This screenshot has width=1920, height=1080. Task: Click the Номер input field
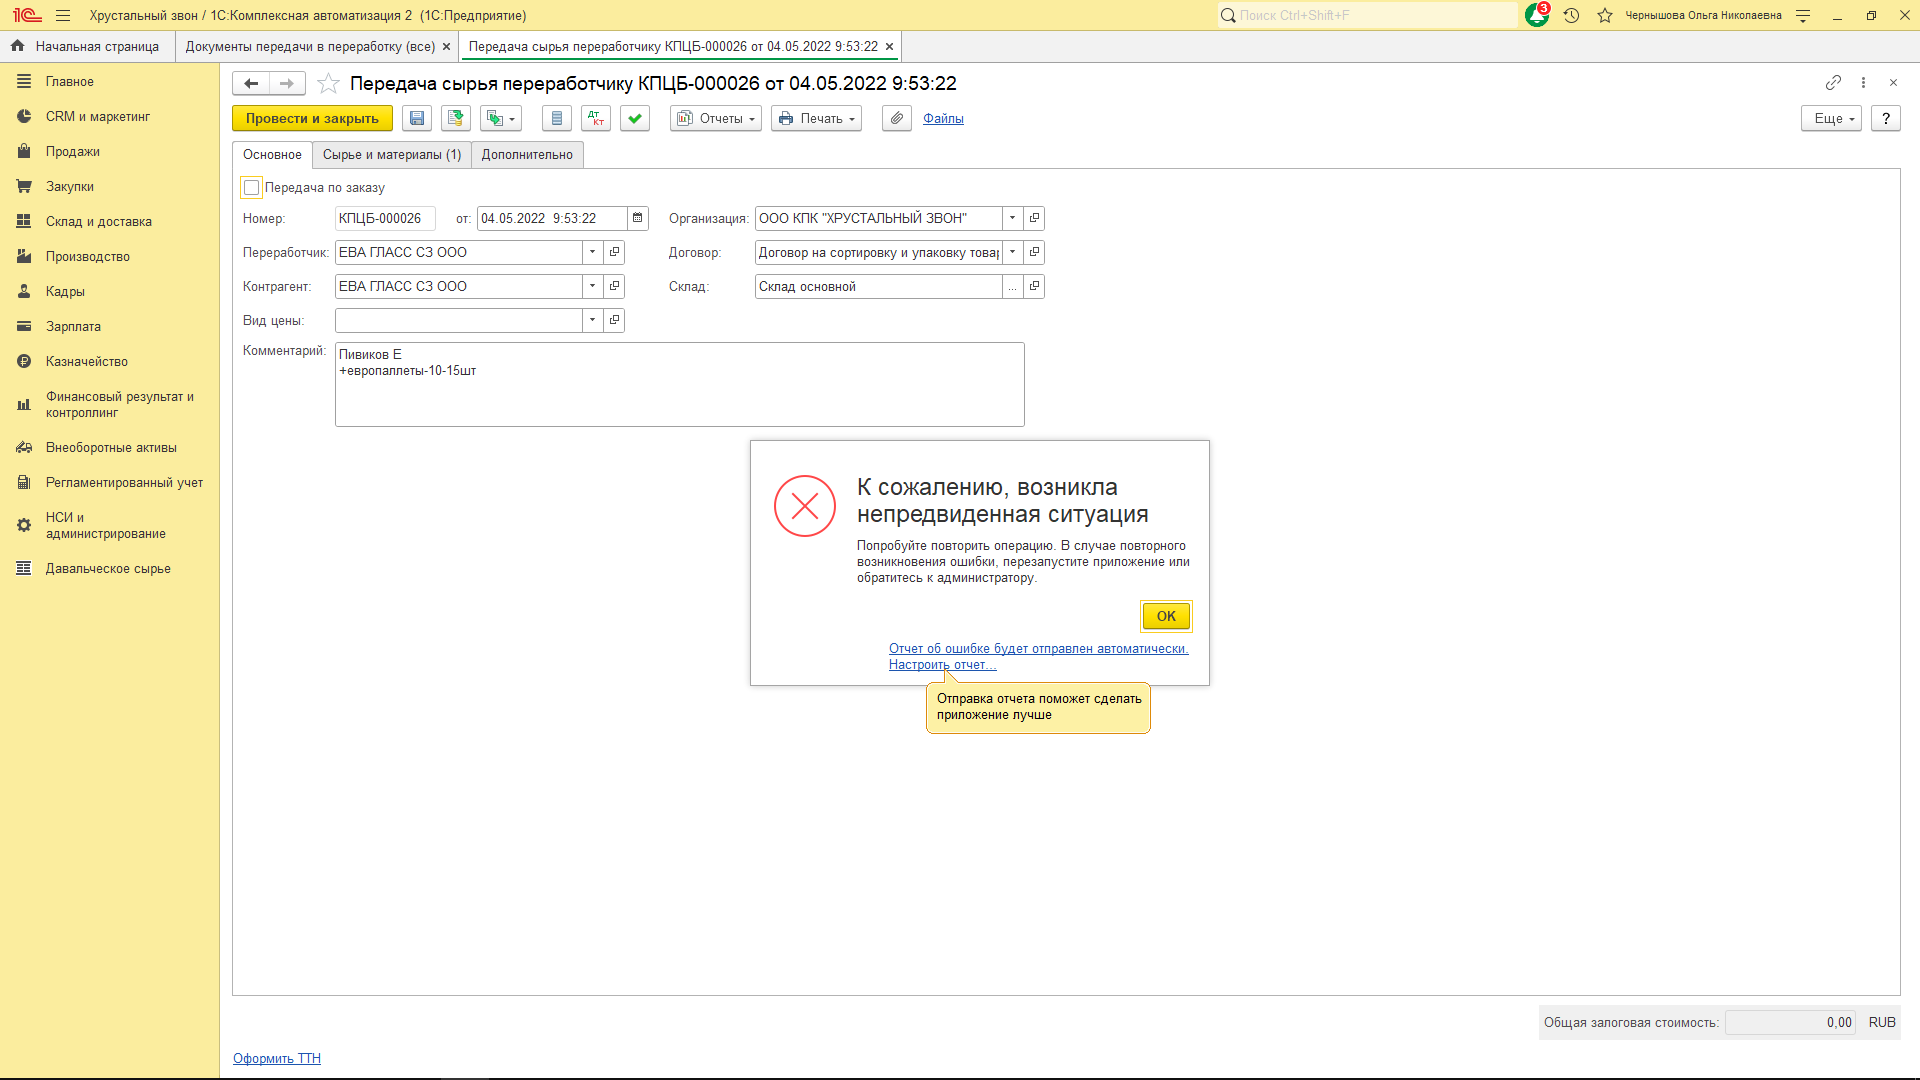coord(385,218)
